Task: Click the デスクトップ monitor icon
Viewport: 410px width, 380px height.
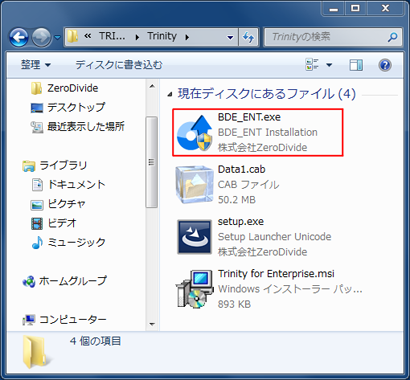Action: 37,108
